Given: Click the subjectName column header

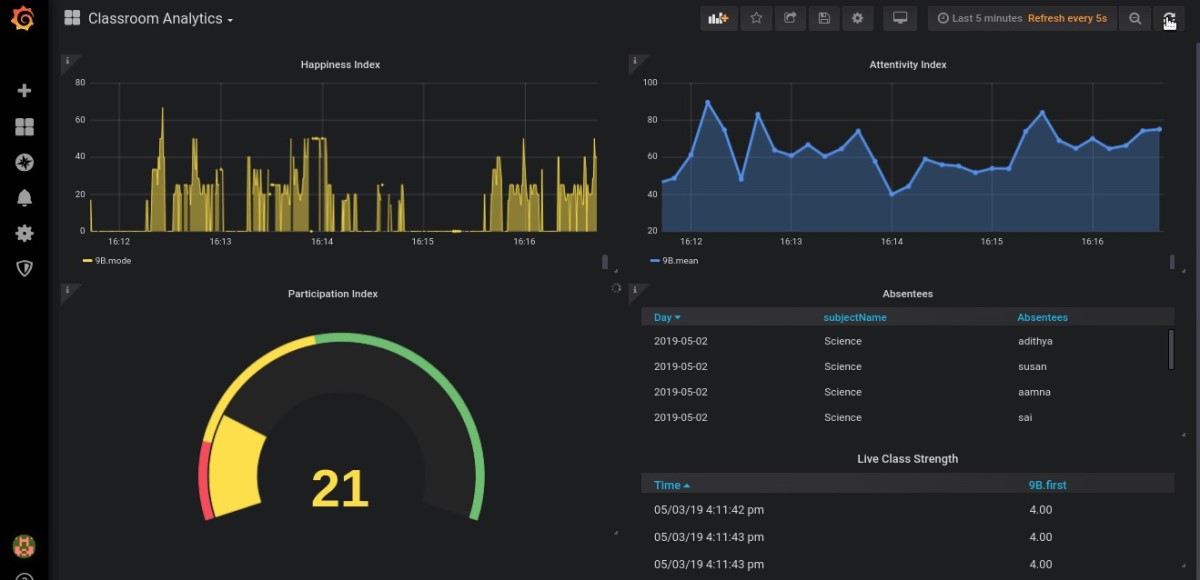Looking at the screenshot, I should click(x=855, y=317).
